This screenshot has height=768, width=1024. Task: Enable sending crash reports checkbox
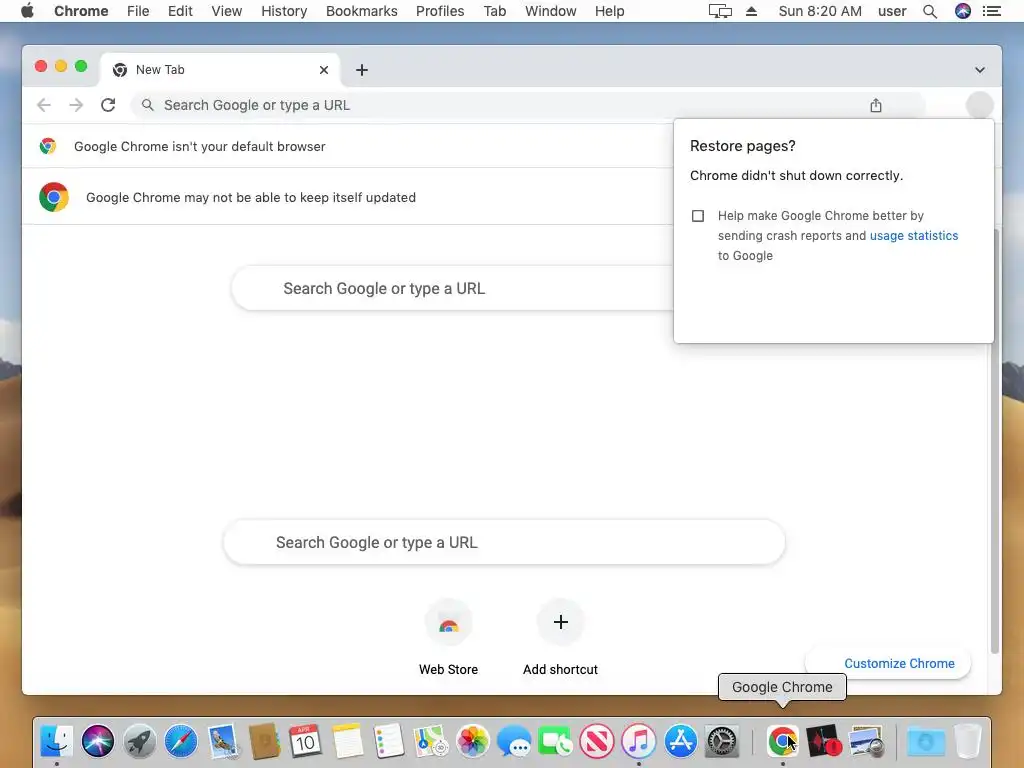698,216
